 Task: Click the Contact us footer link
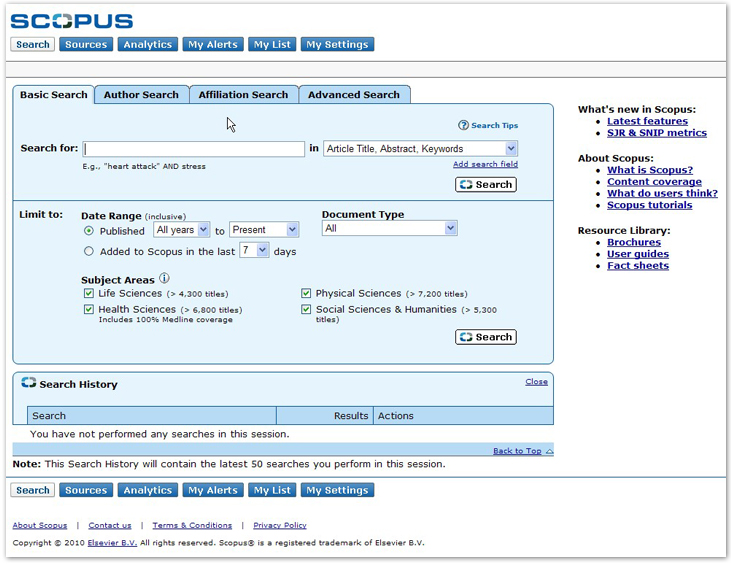click(110, 525)
